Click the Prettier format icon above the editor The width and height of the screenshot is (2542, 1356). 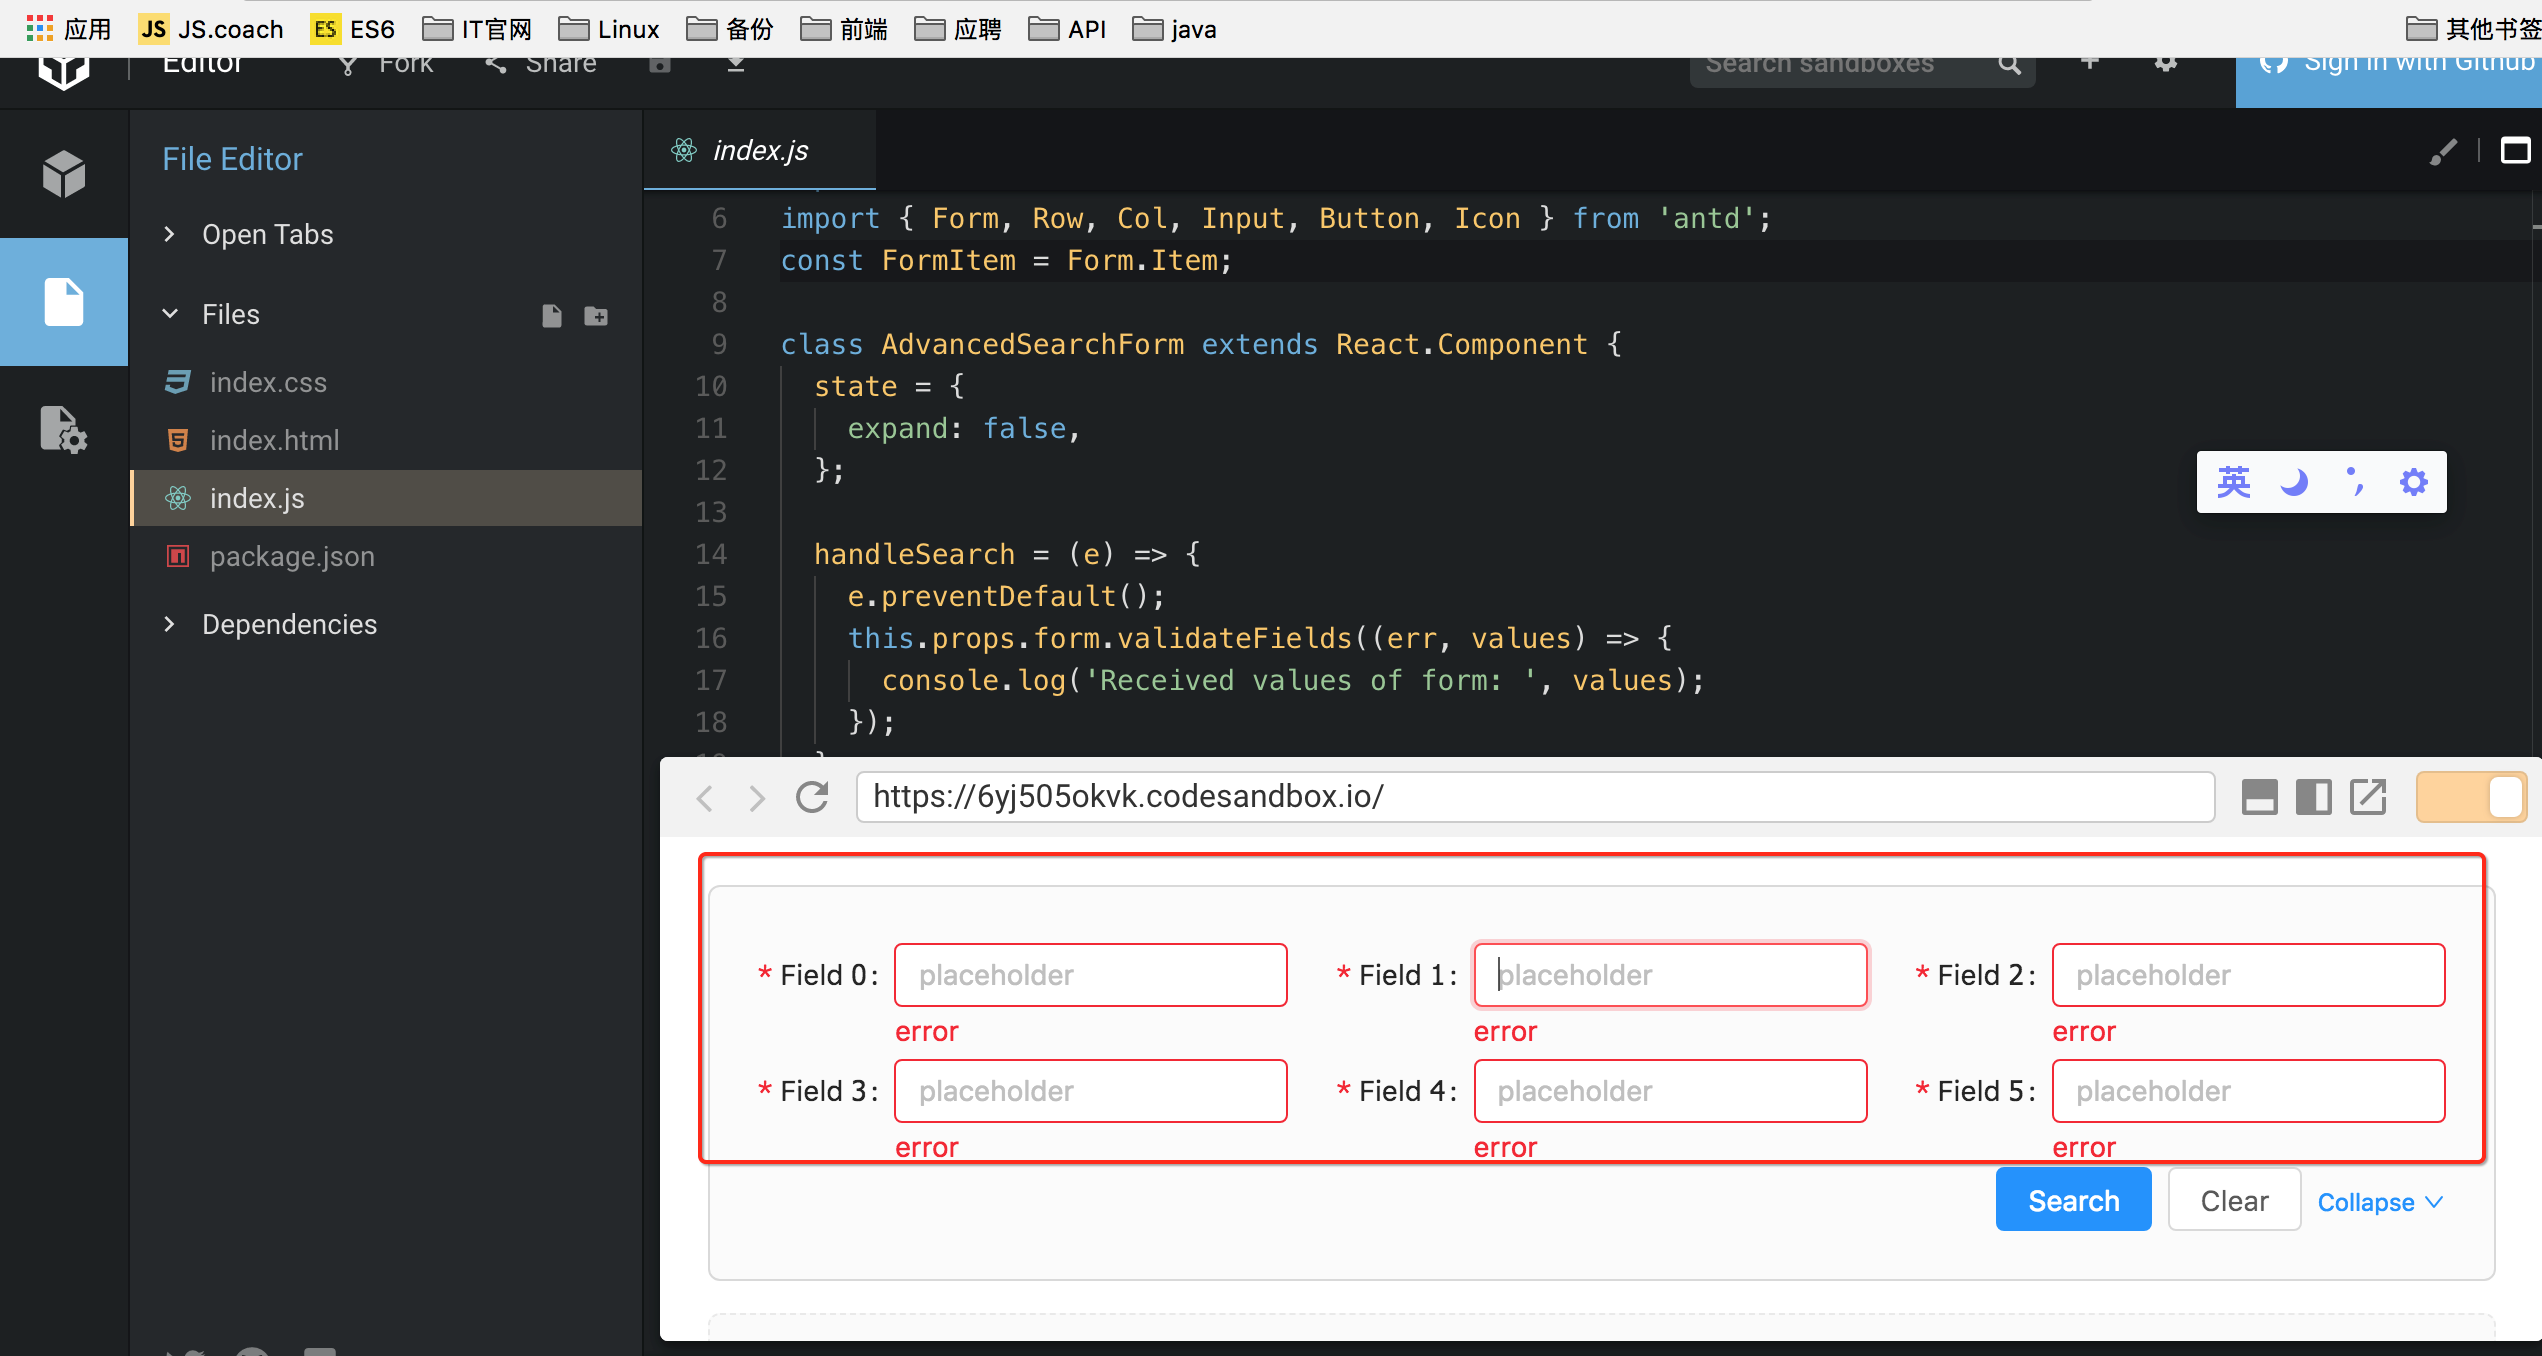point(2444,151)
